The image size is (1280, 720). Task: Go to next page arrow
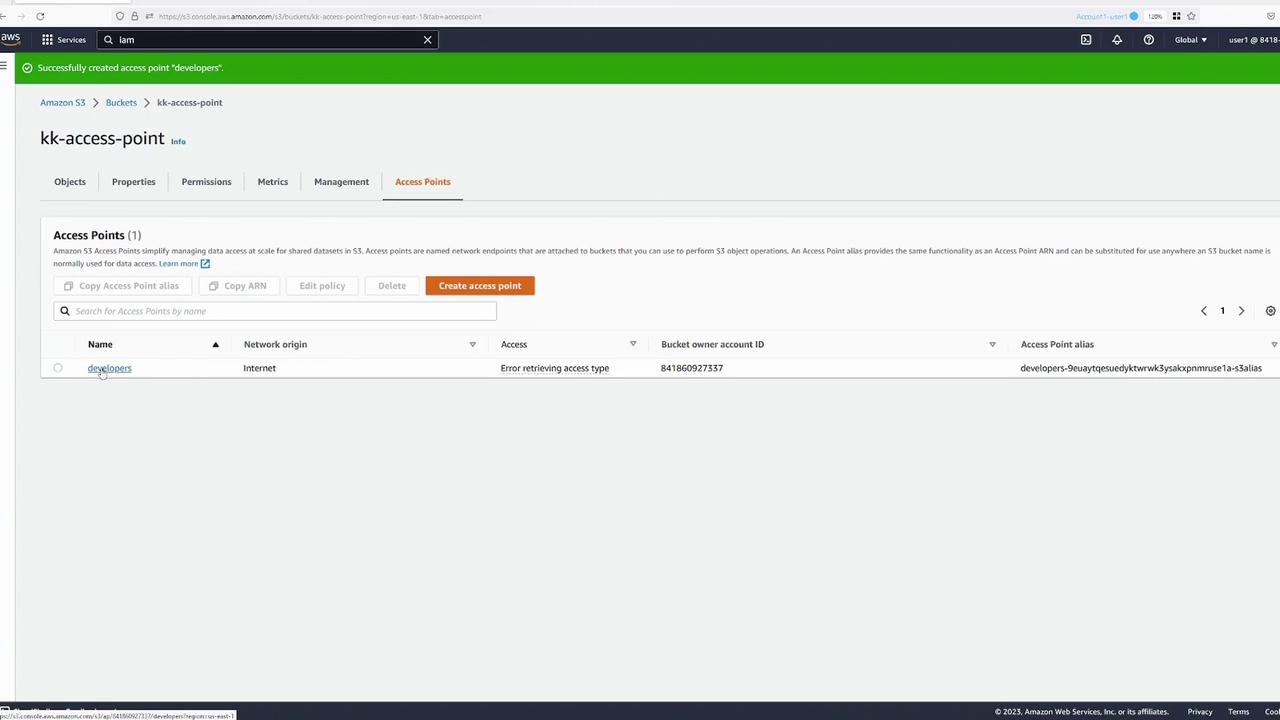(x=1241, y=311)
